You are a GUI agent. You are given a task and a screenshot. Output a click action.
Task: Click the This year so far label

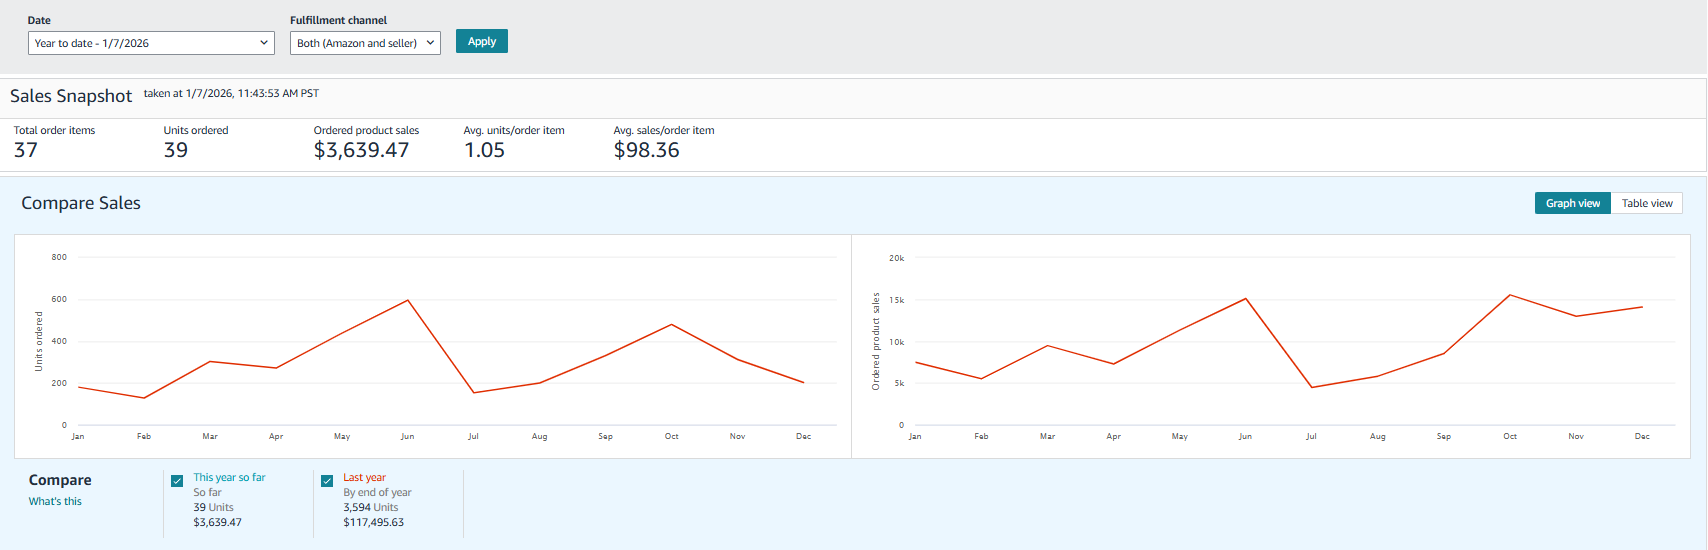[x=229, y=478]
